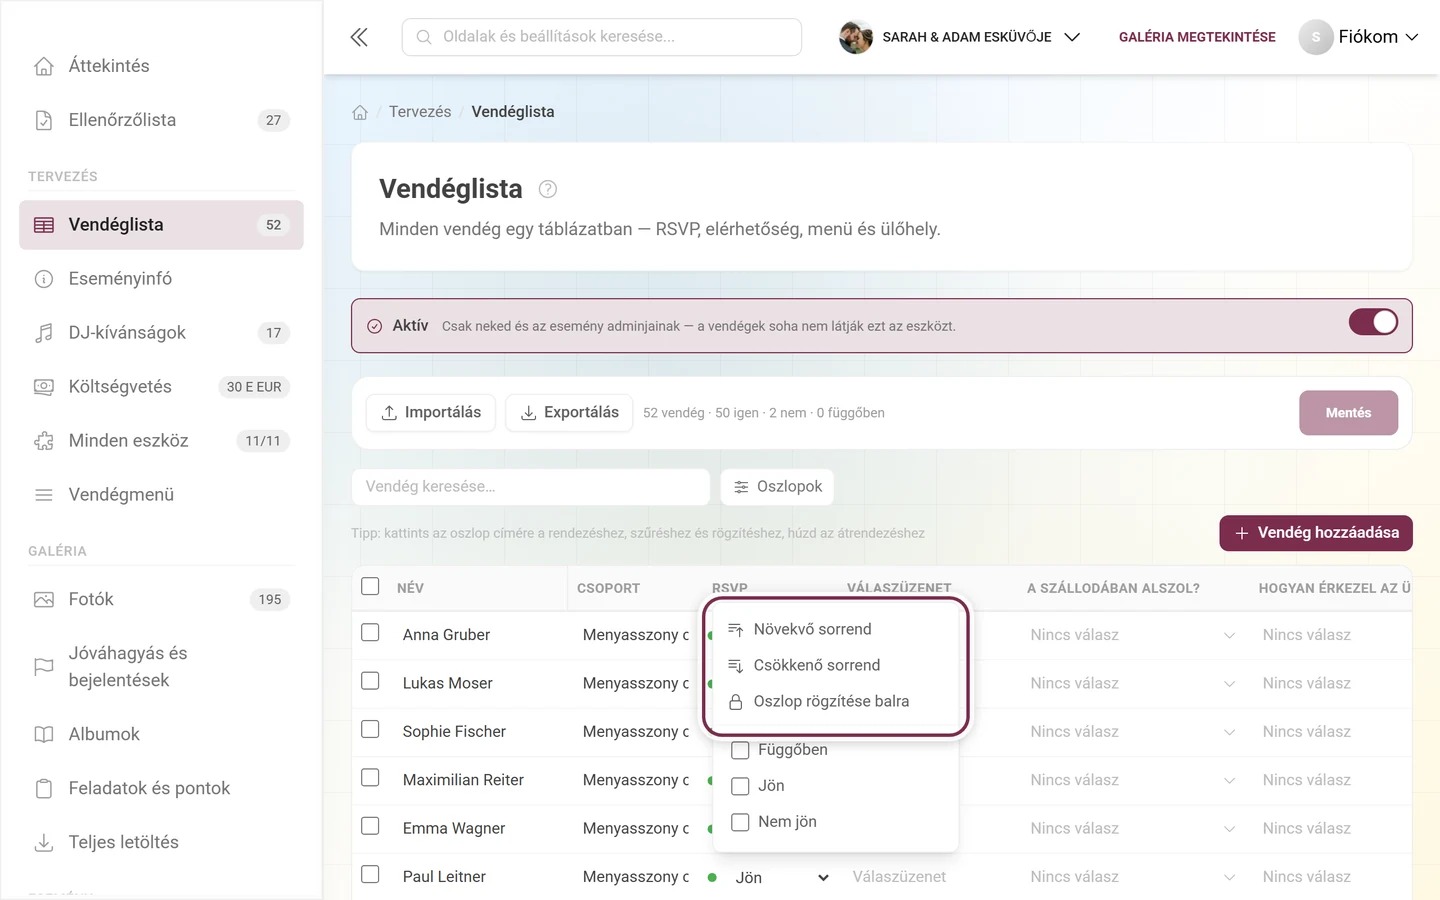Open the Fiókom account dropdown

click(x=1359, y=37)
